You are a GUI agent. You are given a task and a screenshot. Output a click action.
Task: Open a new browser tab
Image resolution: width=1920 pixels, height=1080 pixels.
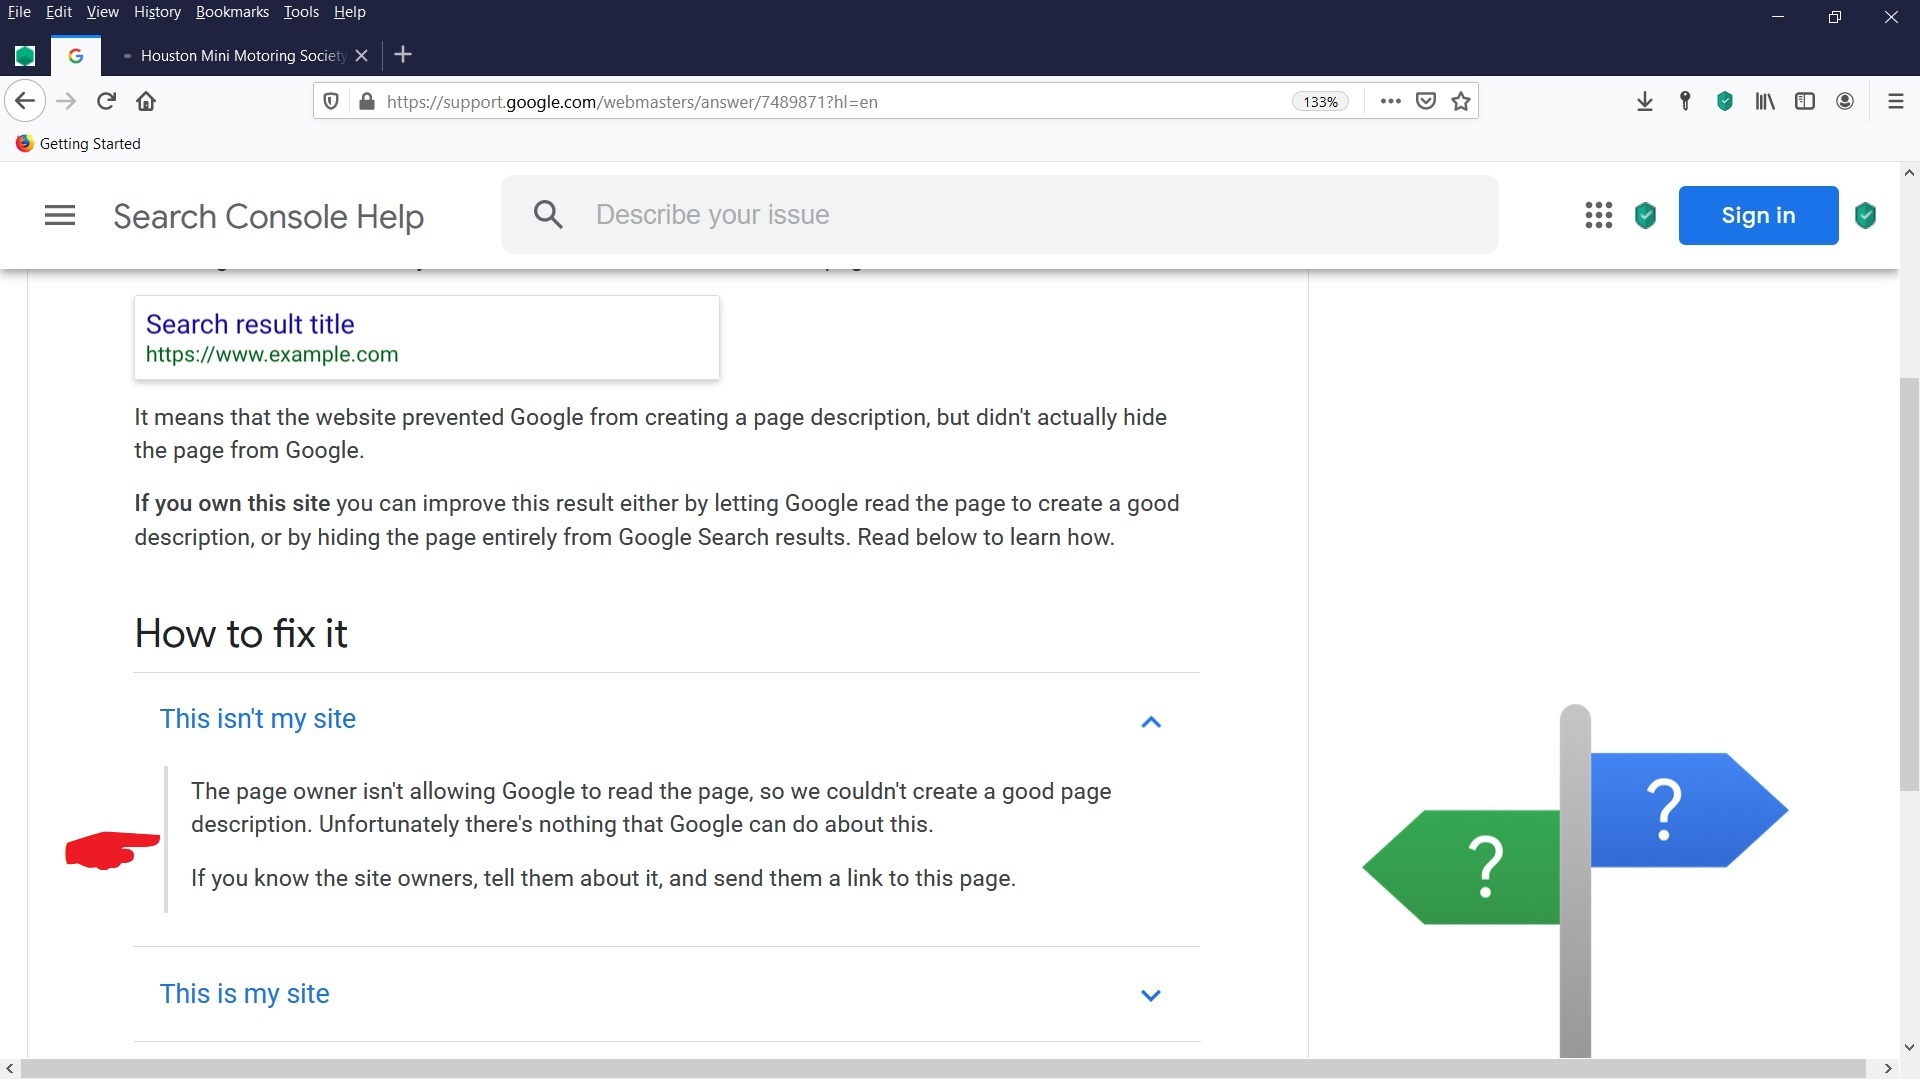tap(403, 55)
